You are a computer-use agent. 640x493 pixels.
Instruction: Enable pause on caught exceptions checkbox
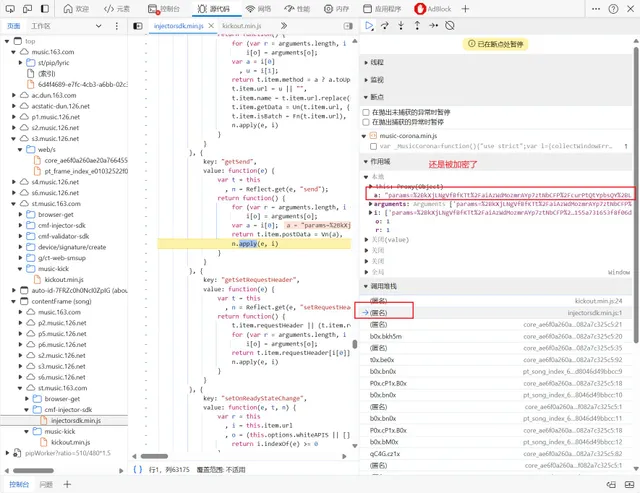[x=366, y=122]
